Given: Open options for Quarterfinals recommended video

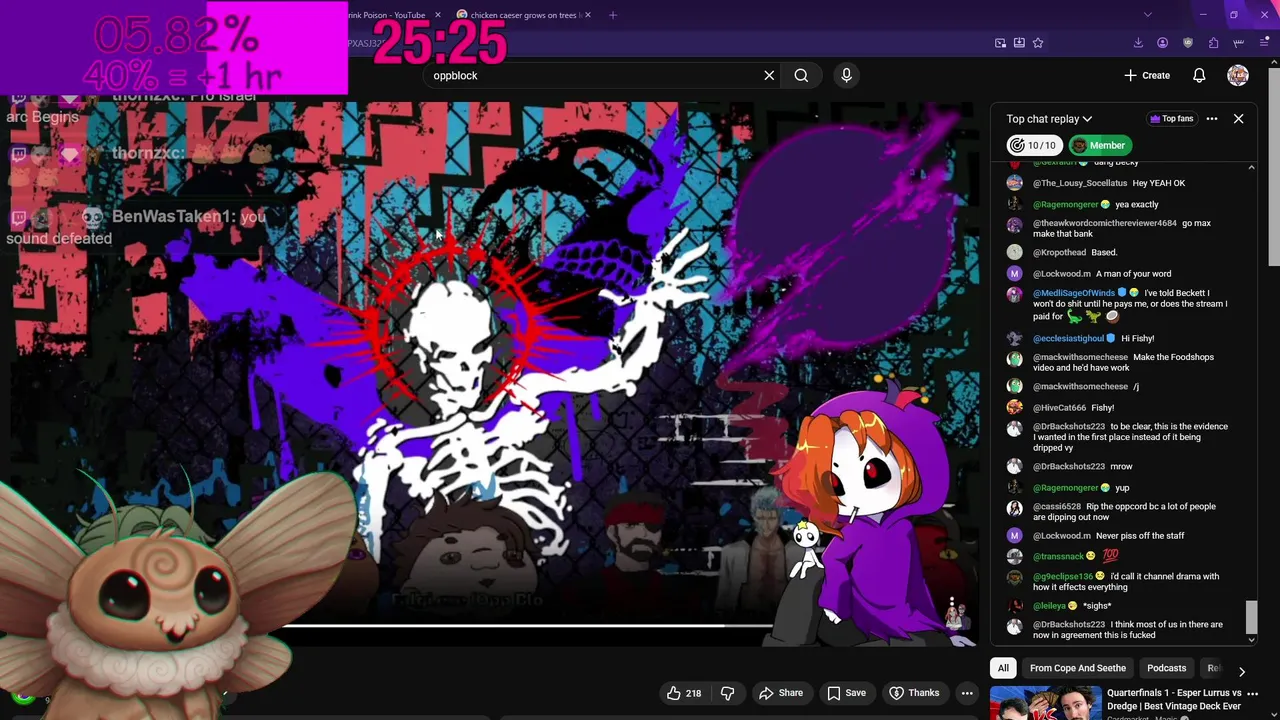Looking at the screenshot, I should 1252,693.
